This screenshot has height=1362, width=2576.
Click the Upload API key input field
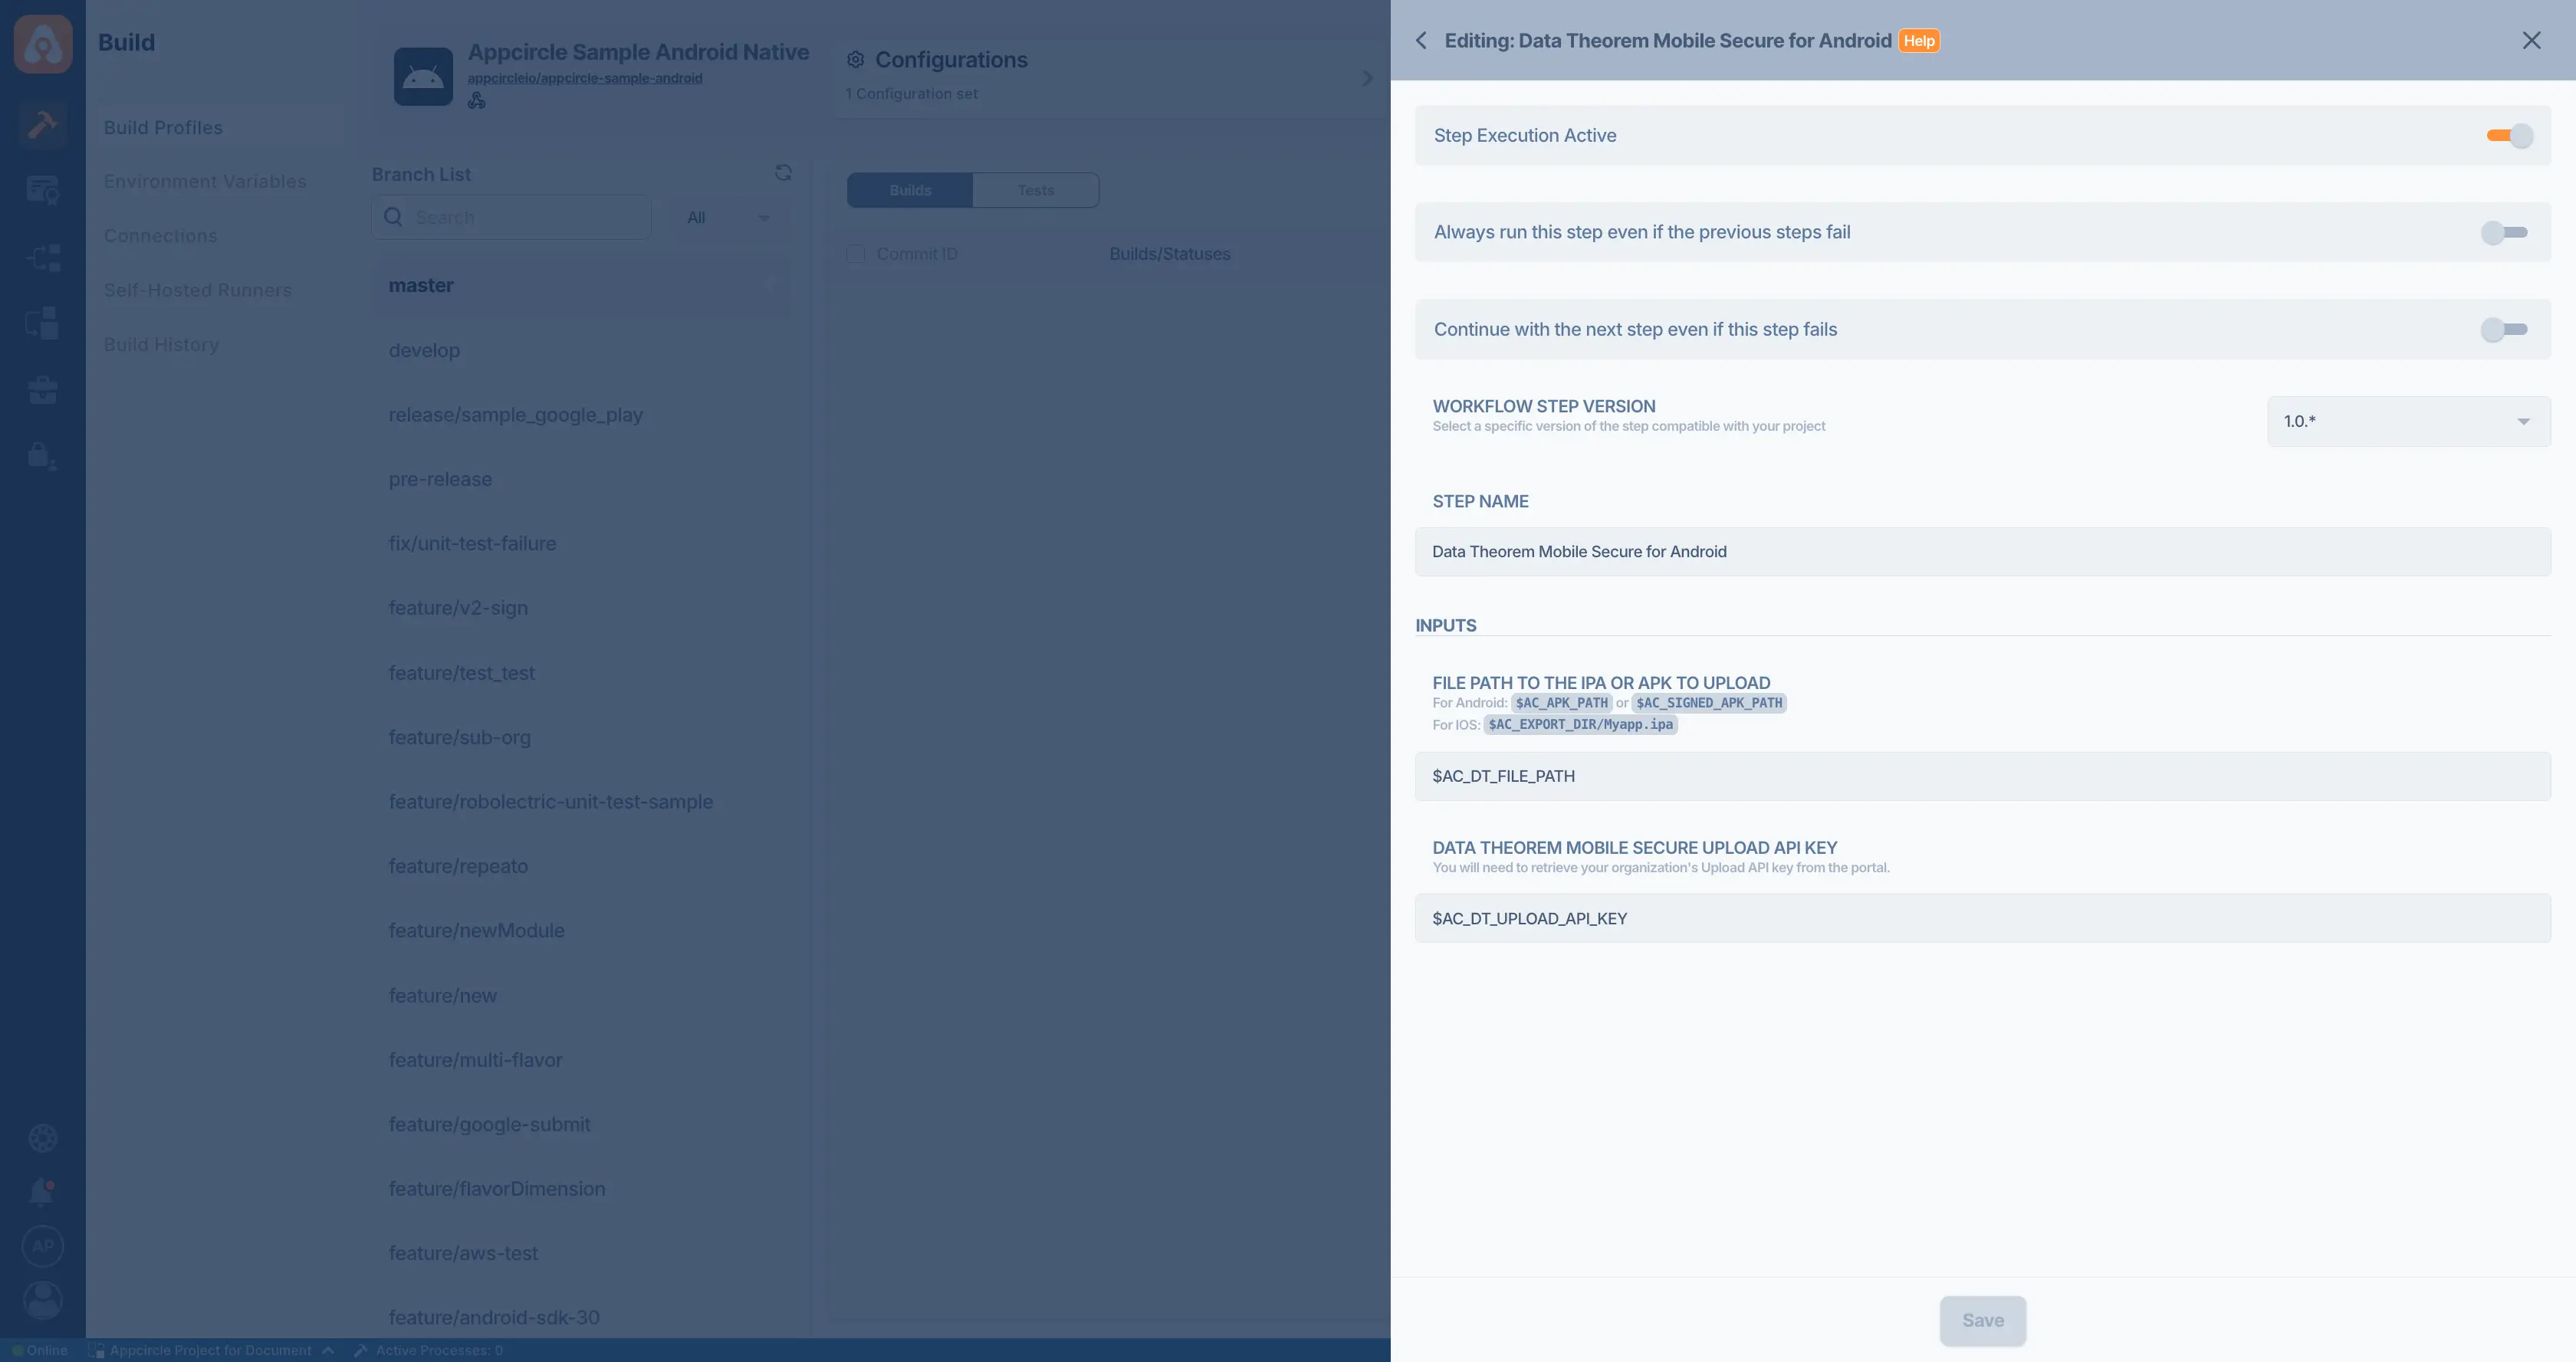click(x=1982, y=918)
